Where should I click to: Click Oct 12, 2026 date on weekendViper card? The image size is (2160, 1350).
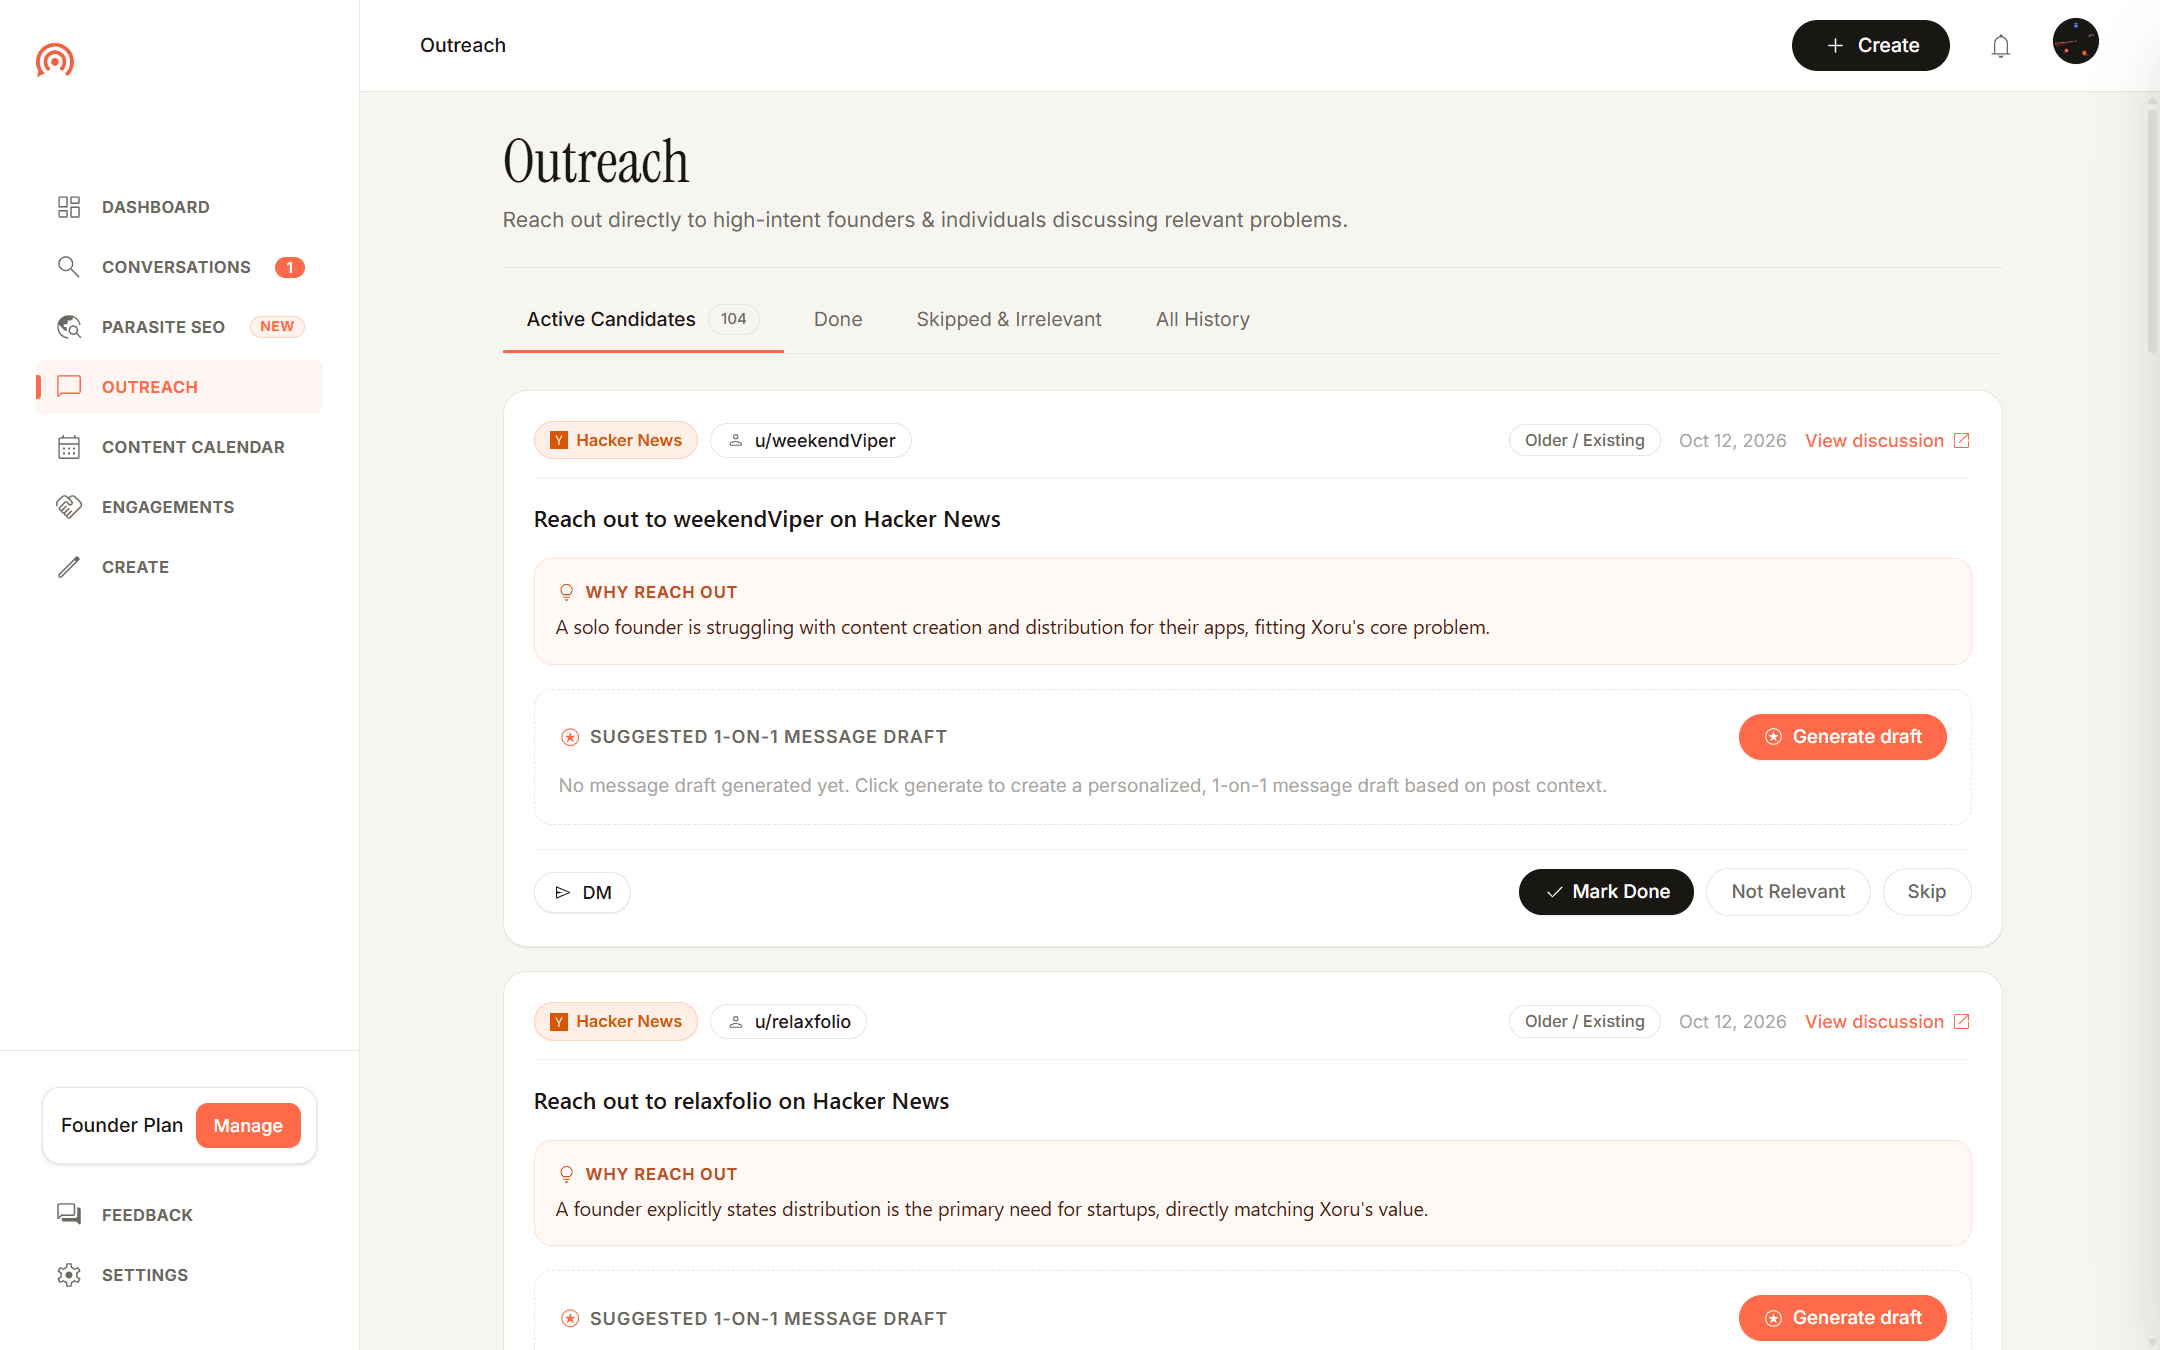point(1733,441)
